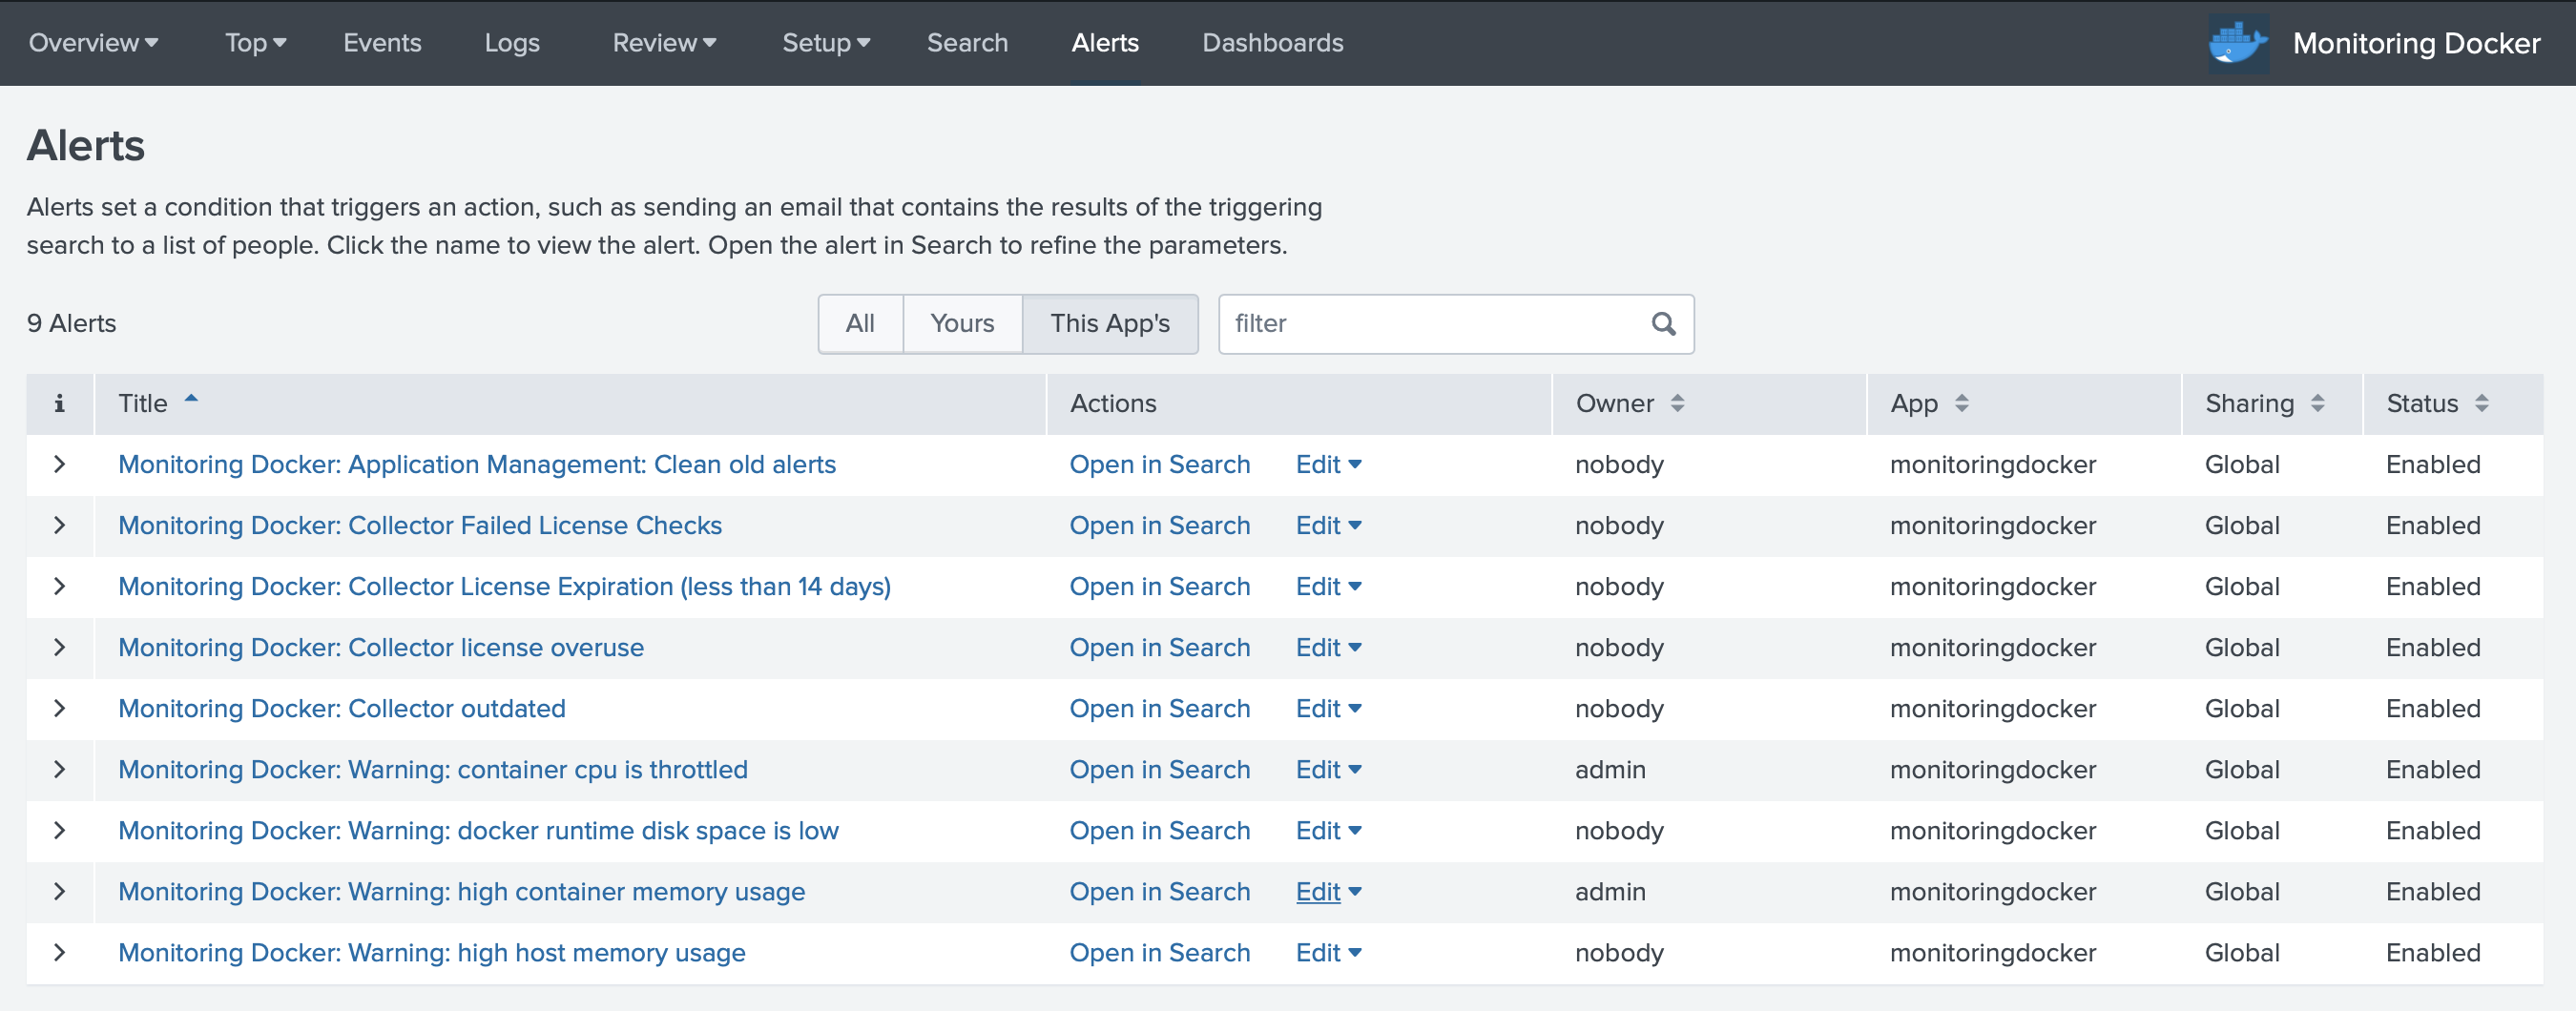Screen dimensions: 2576x1011
Task: Open docker runtime disk space alert in Search
Action: 1159,830
